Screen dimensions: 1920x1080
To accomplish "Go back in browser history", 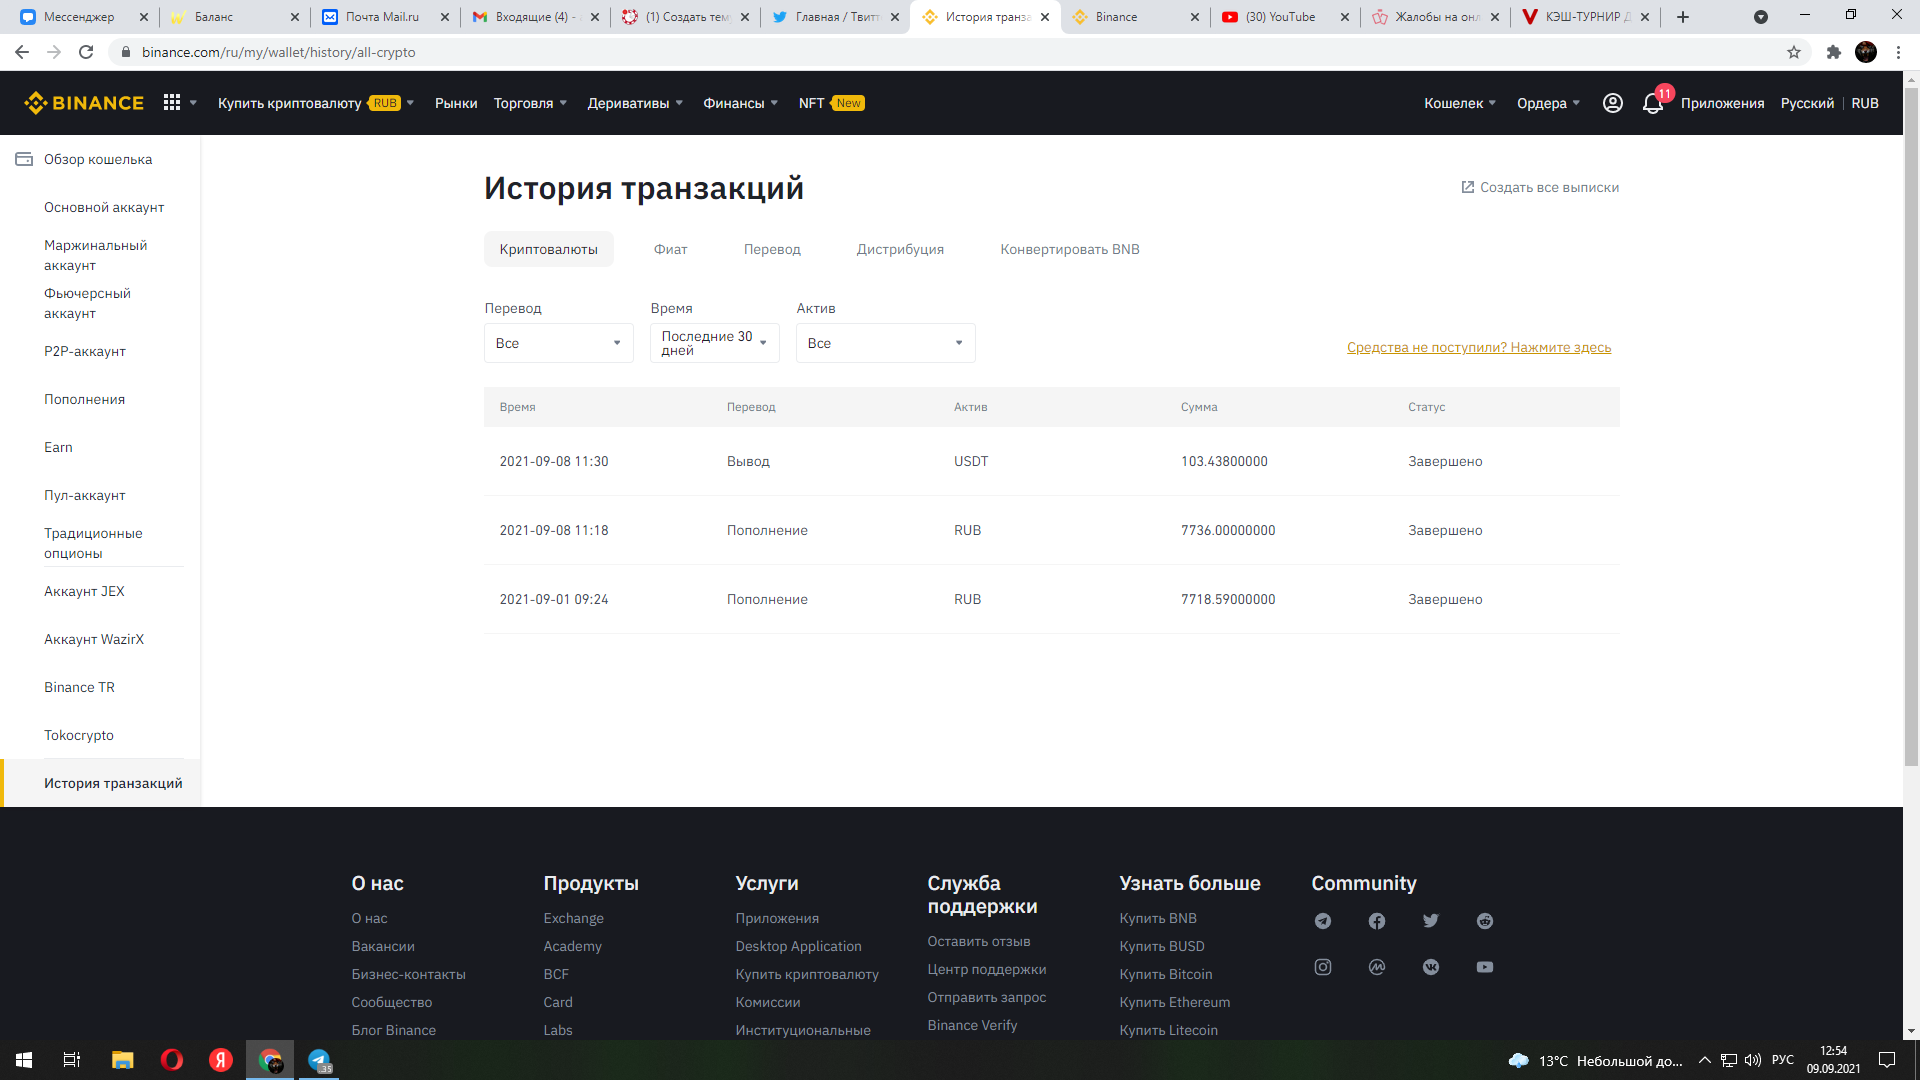I will coord(22,52).
